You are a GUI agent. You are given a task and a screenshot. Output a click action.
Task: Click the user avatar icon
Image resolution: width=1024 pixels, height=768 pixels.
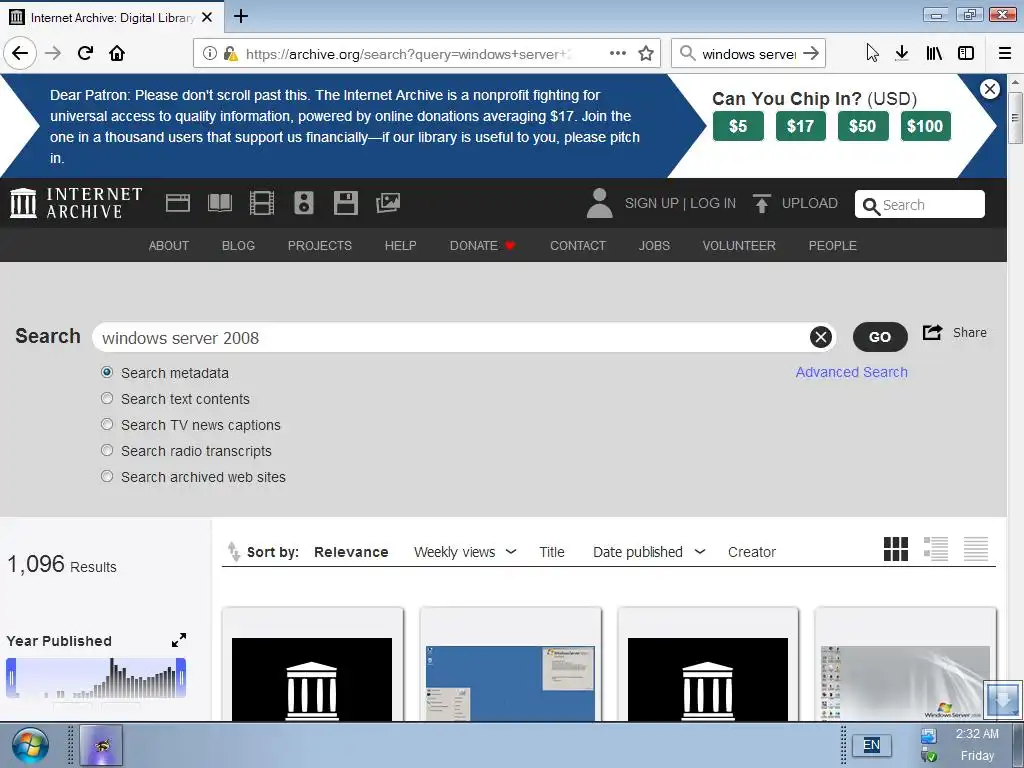(600, 203)
